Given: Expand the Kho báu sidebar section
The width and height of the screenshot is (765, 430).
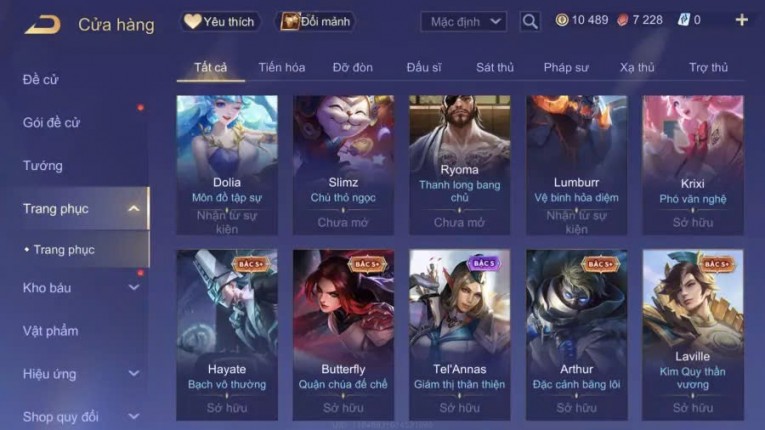Looking at the screenshot, I should (x=134, y=288).
